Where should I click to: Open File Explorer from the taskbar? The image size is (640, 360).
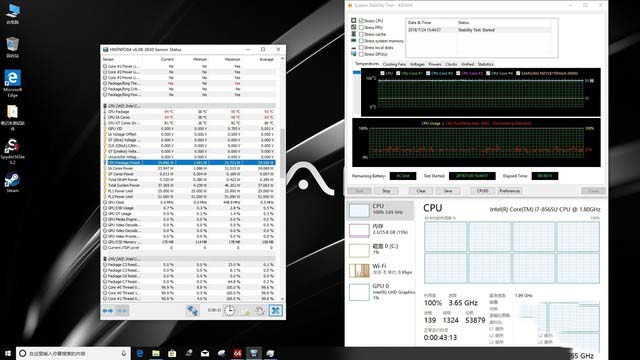click(x=156, y=353)
